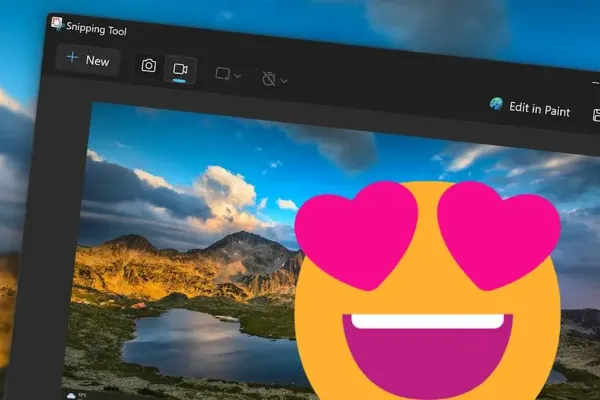This screenshot has width=600, height=400.
Task: Click the save icon next to Edit in Paint
Action: pos(596,115)
